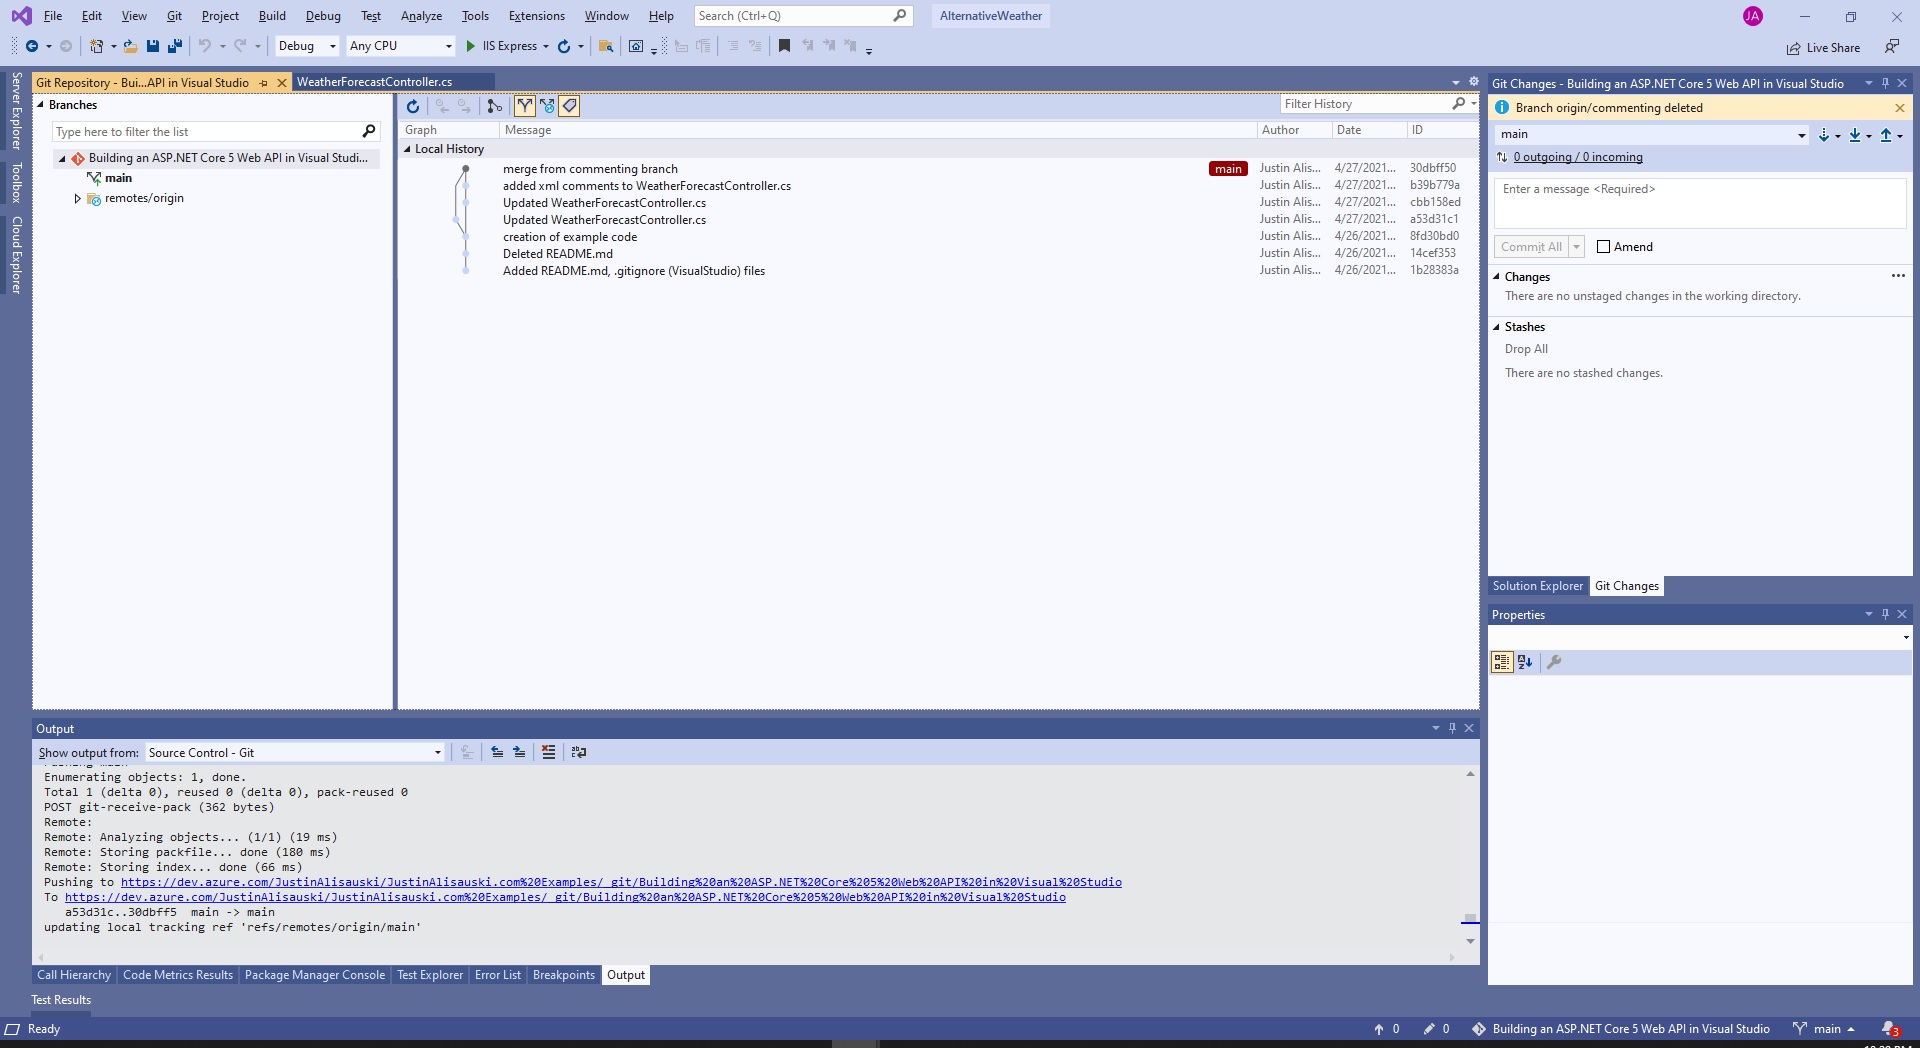
Task: Click Live Share button
Action: click(1824, 48)
